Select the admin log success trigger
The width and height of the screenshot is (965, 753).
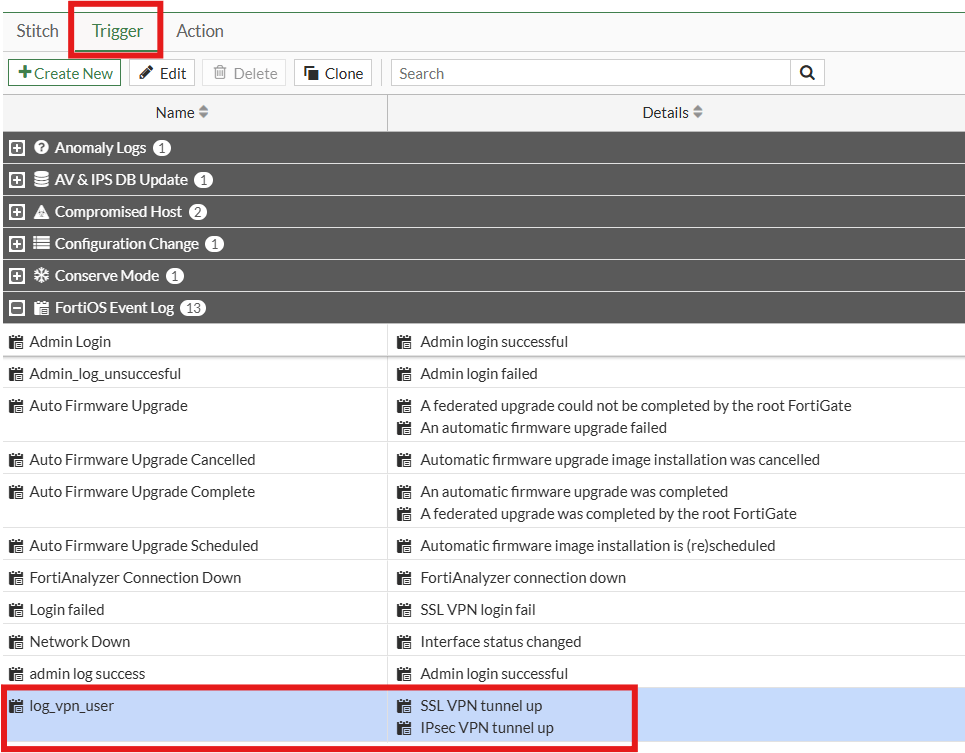[x=87, y=674]
